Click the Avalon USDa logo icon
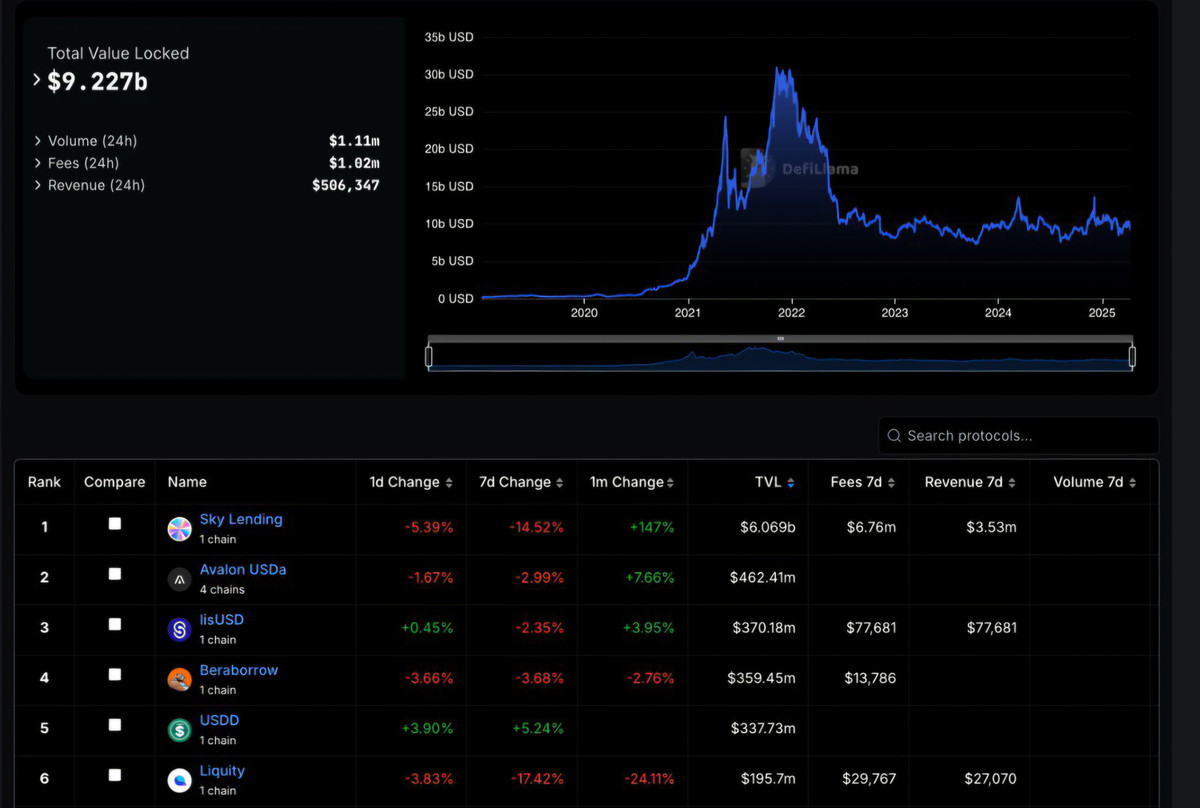The image size is (1200, 808). click(179, 579)
